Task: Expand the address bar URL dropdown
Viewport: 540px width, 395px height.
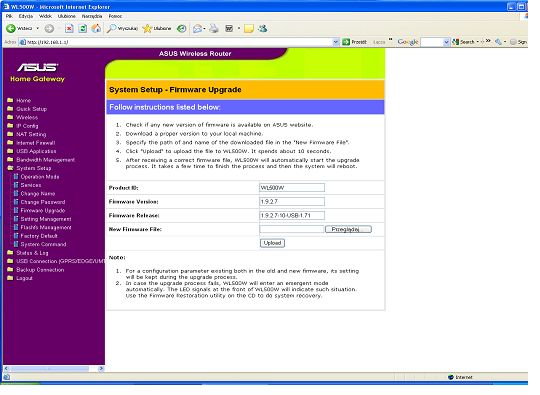Action: pyautogui.click(x=336, y=42)
